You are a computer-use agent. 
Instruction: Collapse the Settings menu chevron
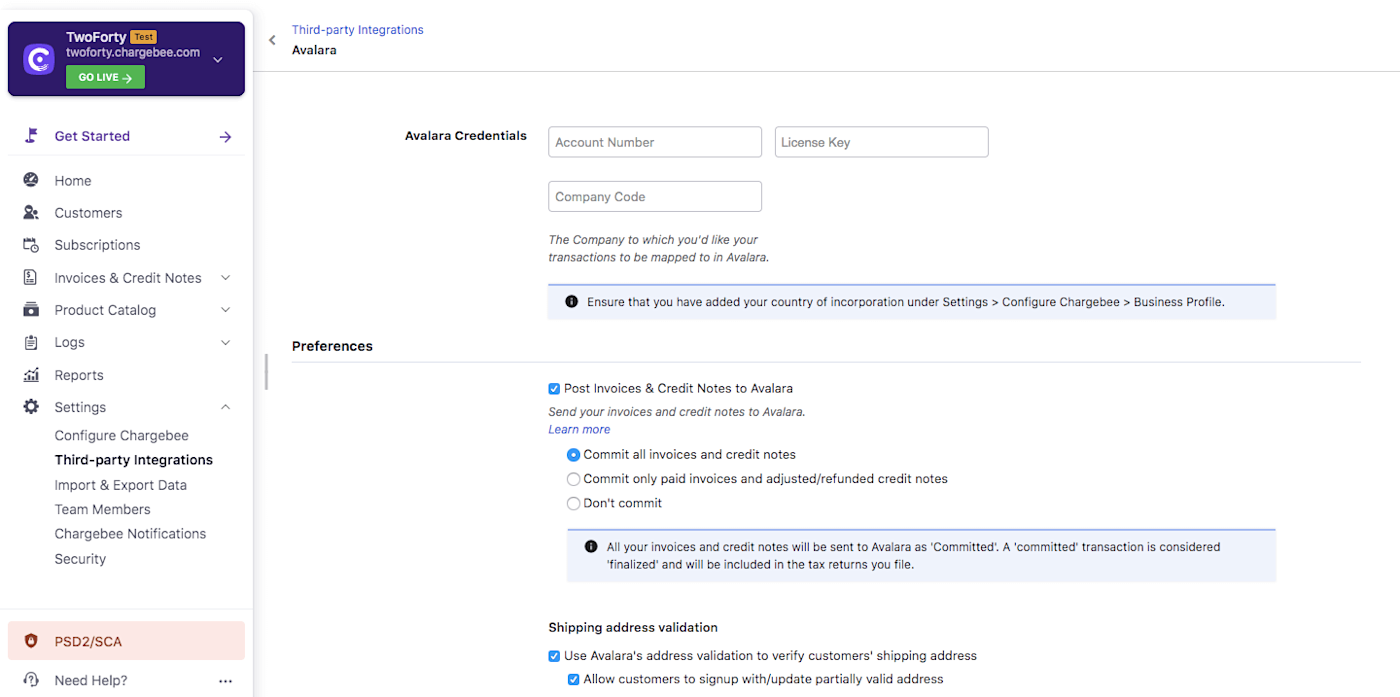pos(225,407)
